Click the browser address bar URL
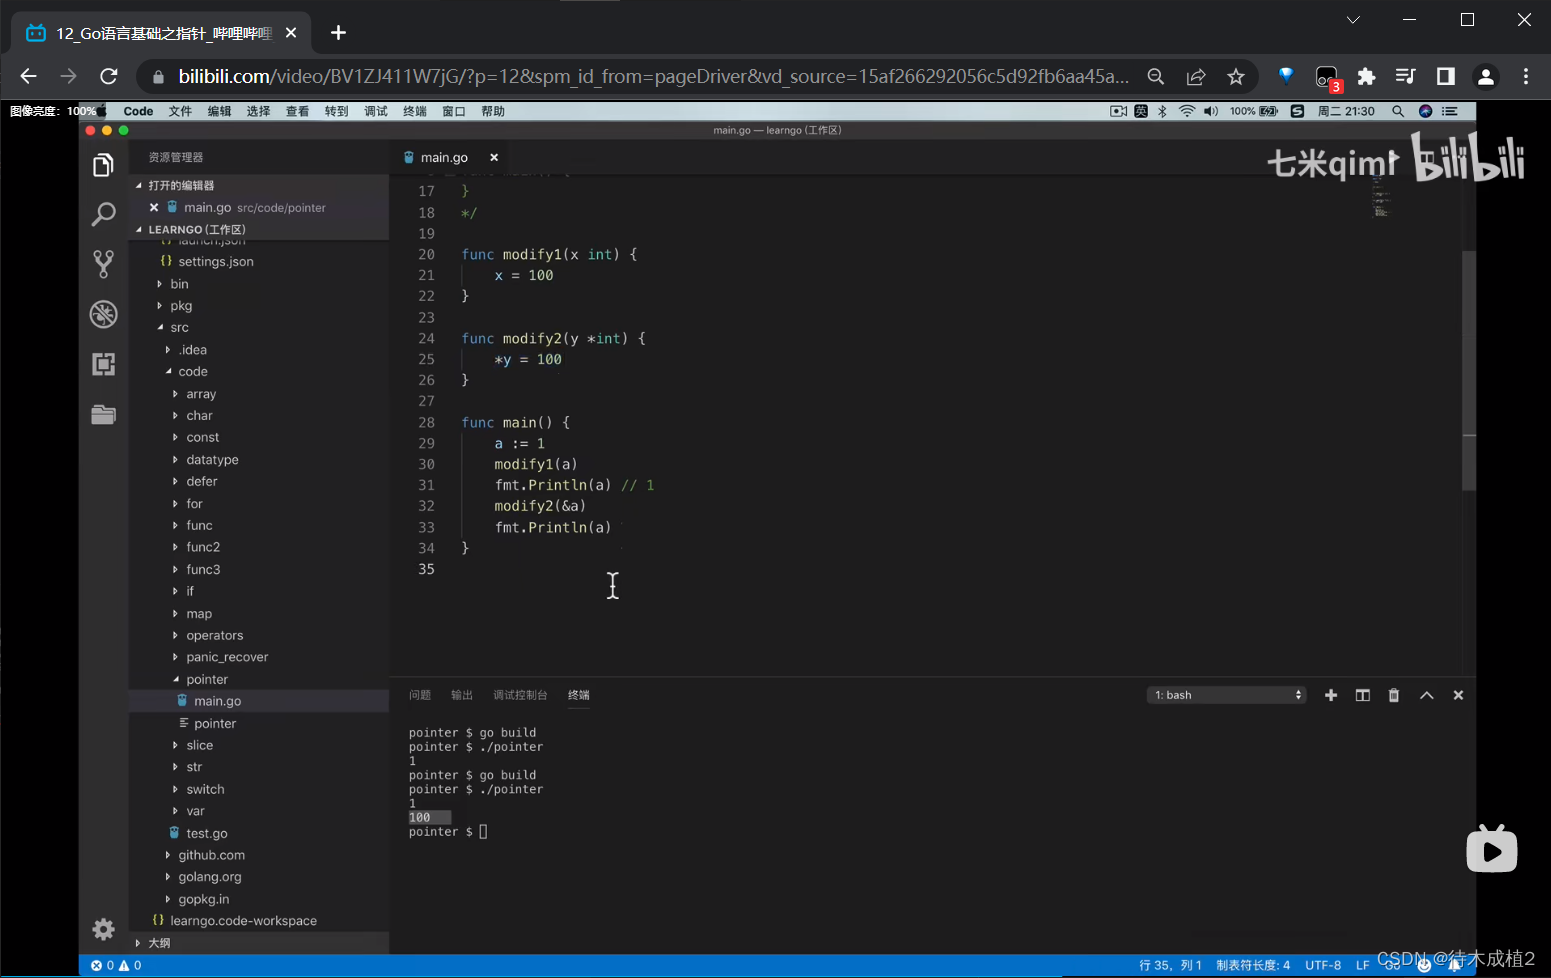The image size is (1551, 978). pyautogui.click(x=653, y=76)
